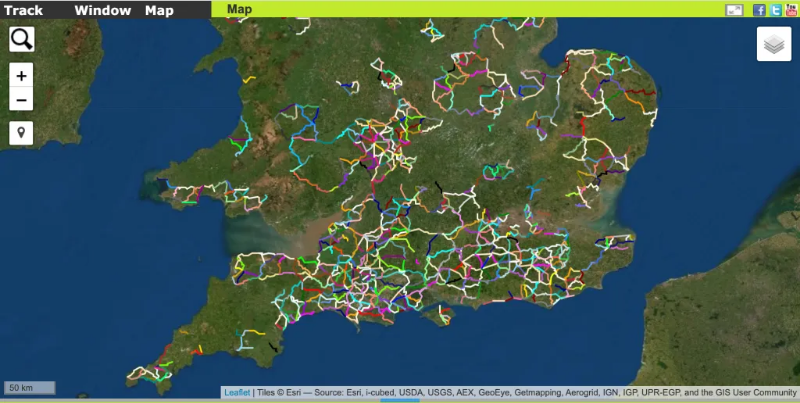The width and height of the screenshot is (800, 403).
Task: Open the Track menu
Action: tap(23, 10)
